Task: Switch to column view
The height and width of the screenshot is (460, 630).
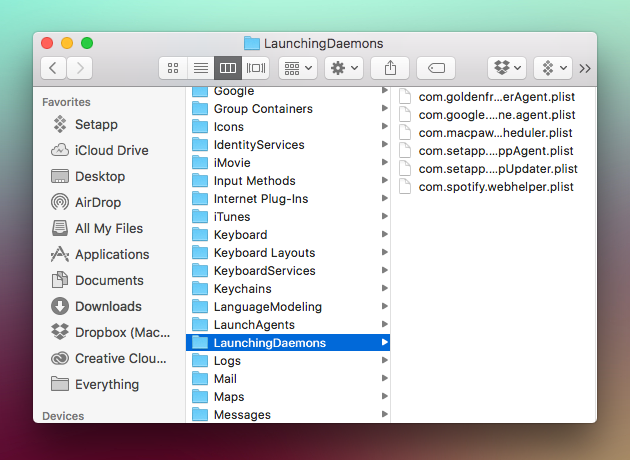Action: pos(228,68)
